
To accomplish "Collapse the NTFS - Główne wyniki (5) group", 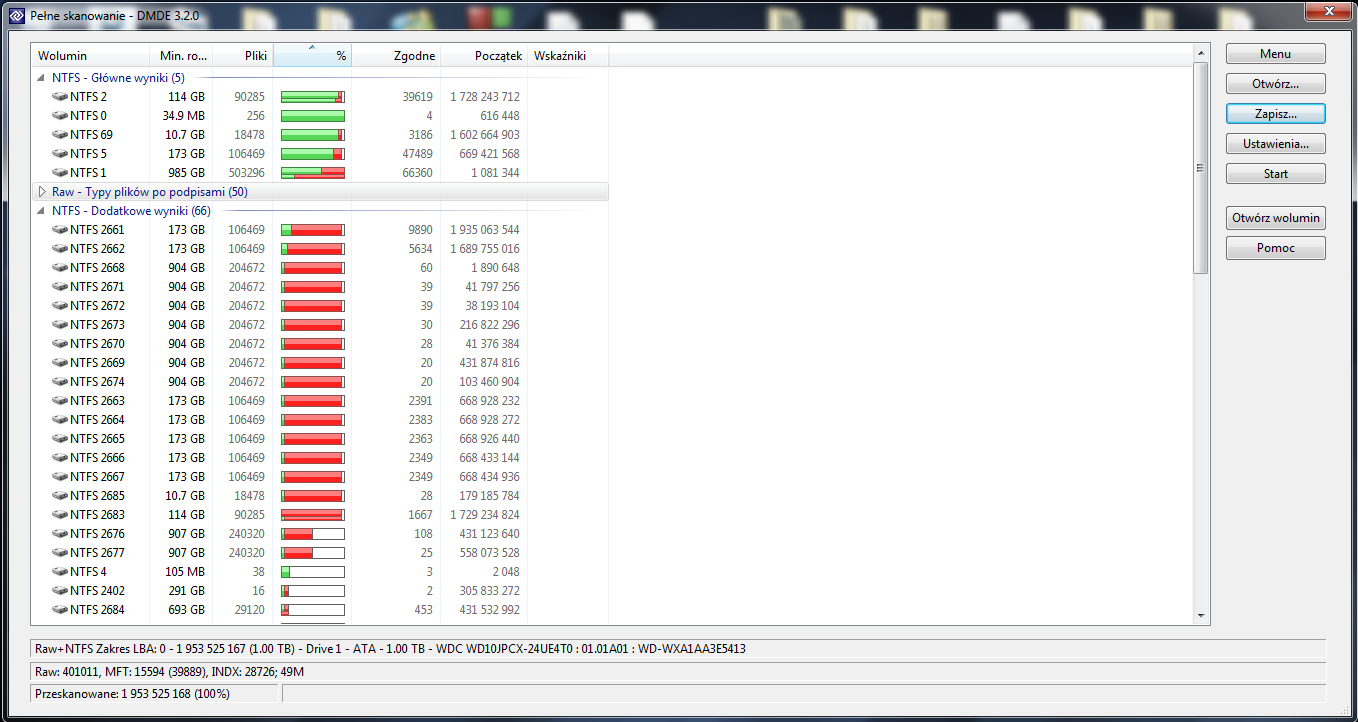I will pyautogui.click(x=41, y=78).
